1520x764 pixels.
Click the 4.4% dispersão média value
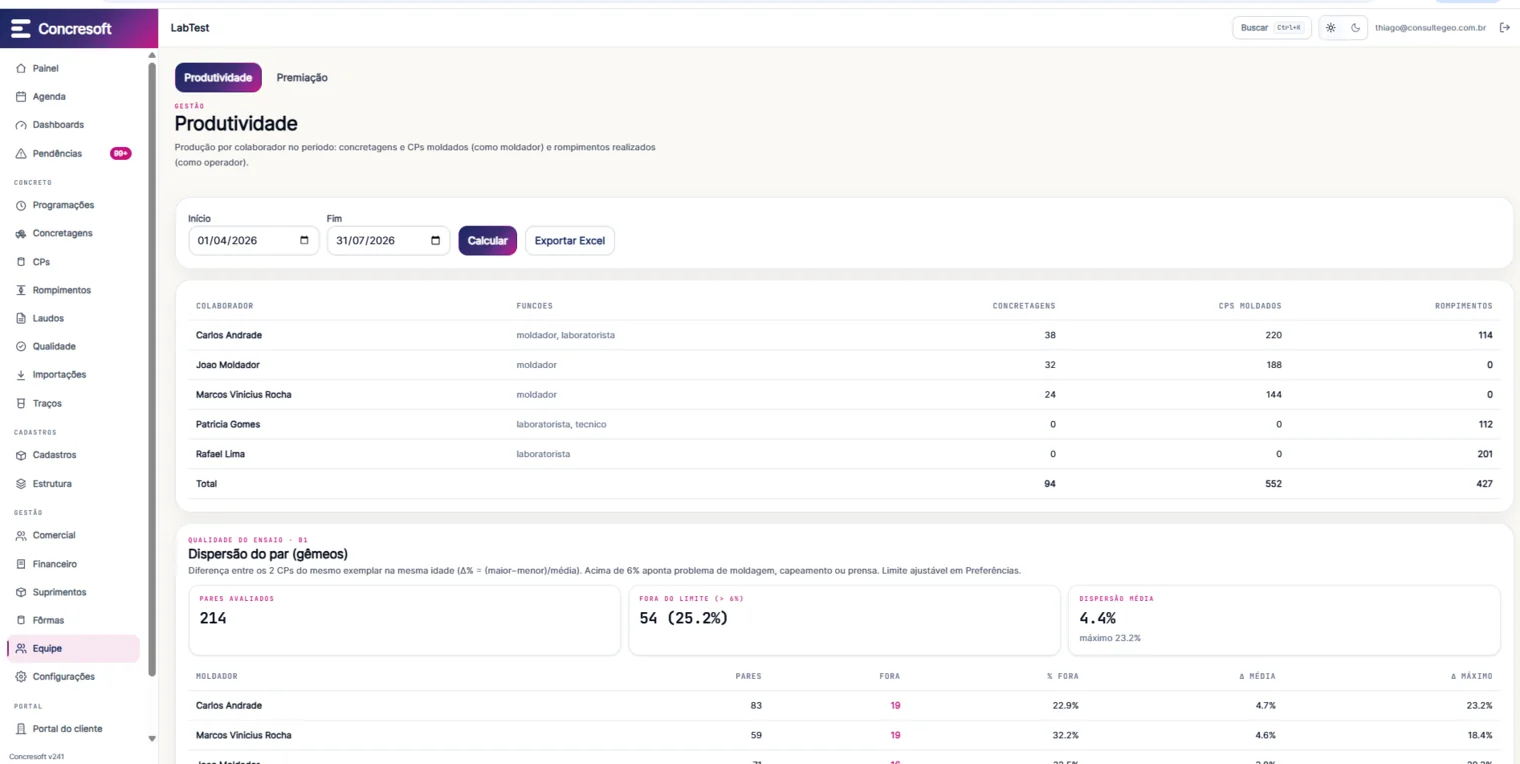pos(1098,619)
